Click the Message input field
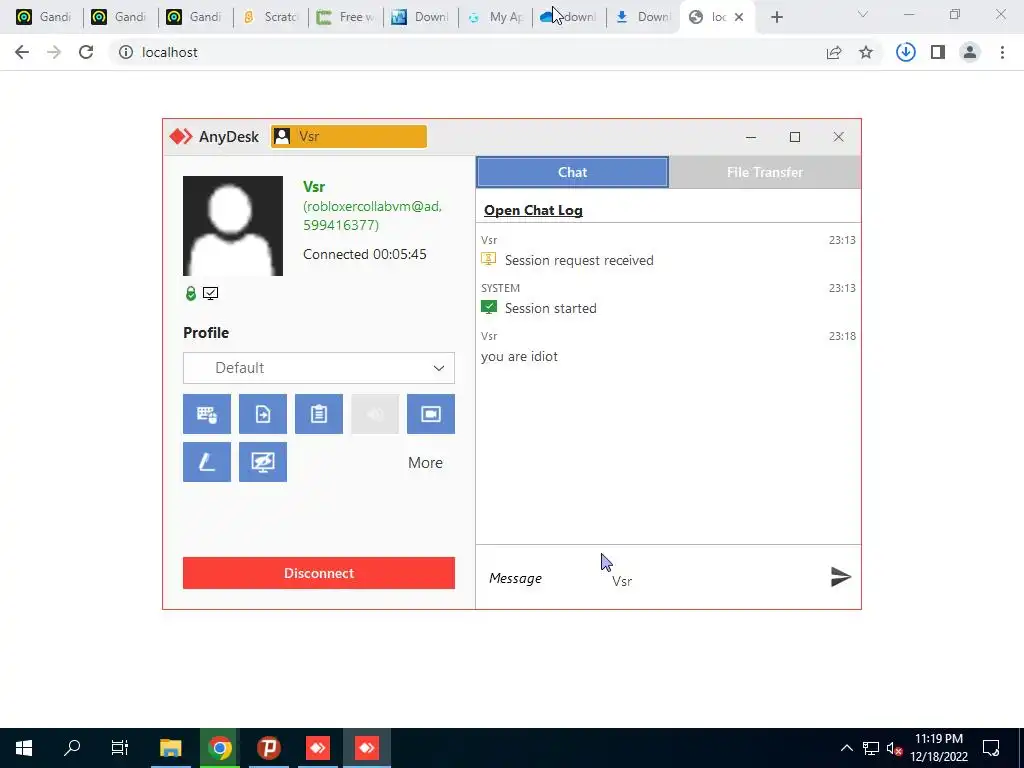 click(x=653, y=578)
